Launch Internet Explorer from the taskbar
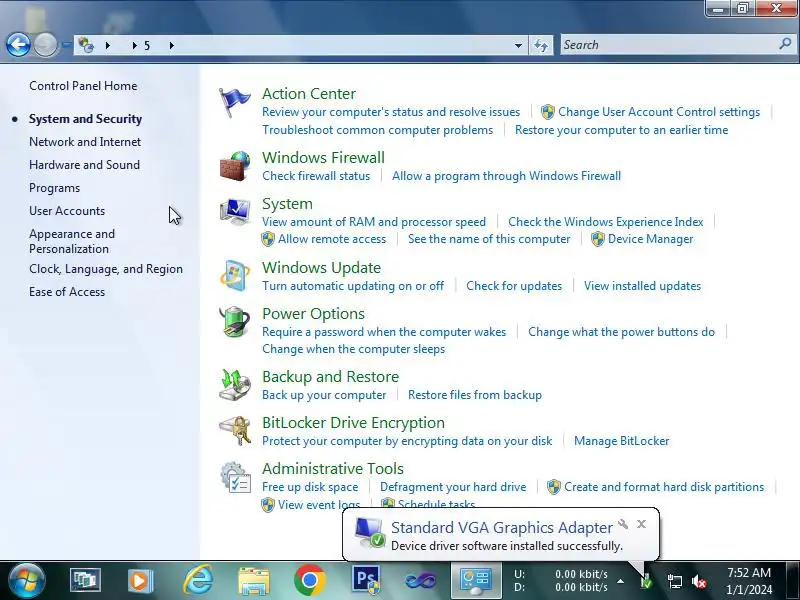Screen dimensions: 800x600 point(198,580)
